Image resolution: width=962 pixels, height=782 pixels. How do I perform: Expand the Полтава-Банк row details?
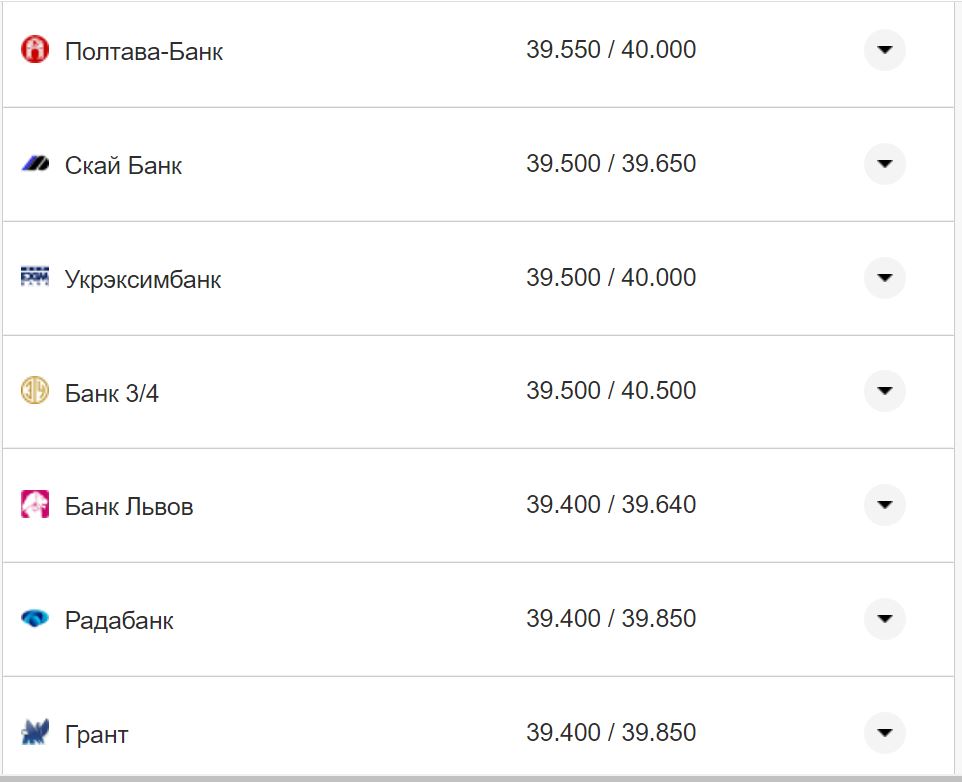pos(884,50)
